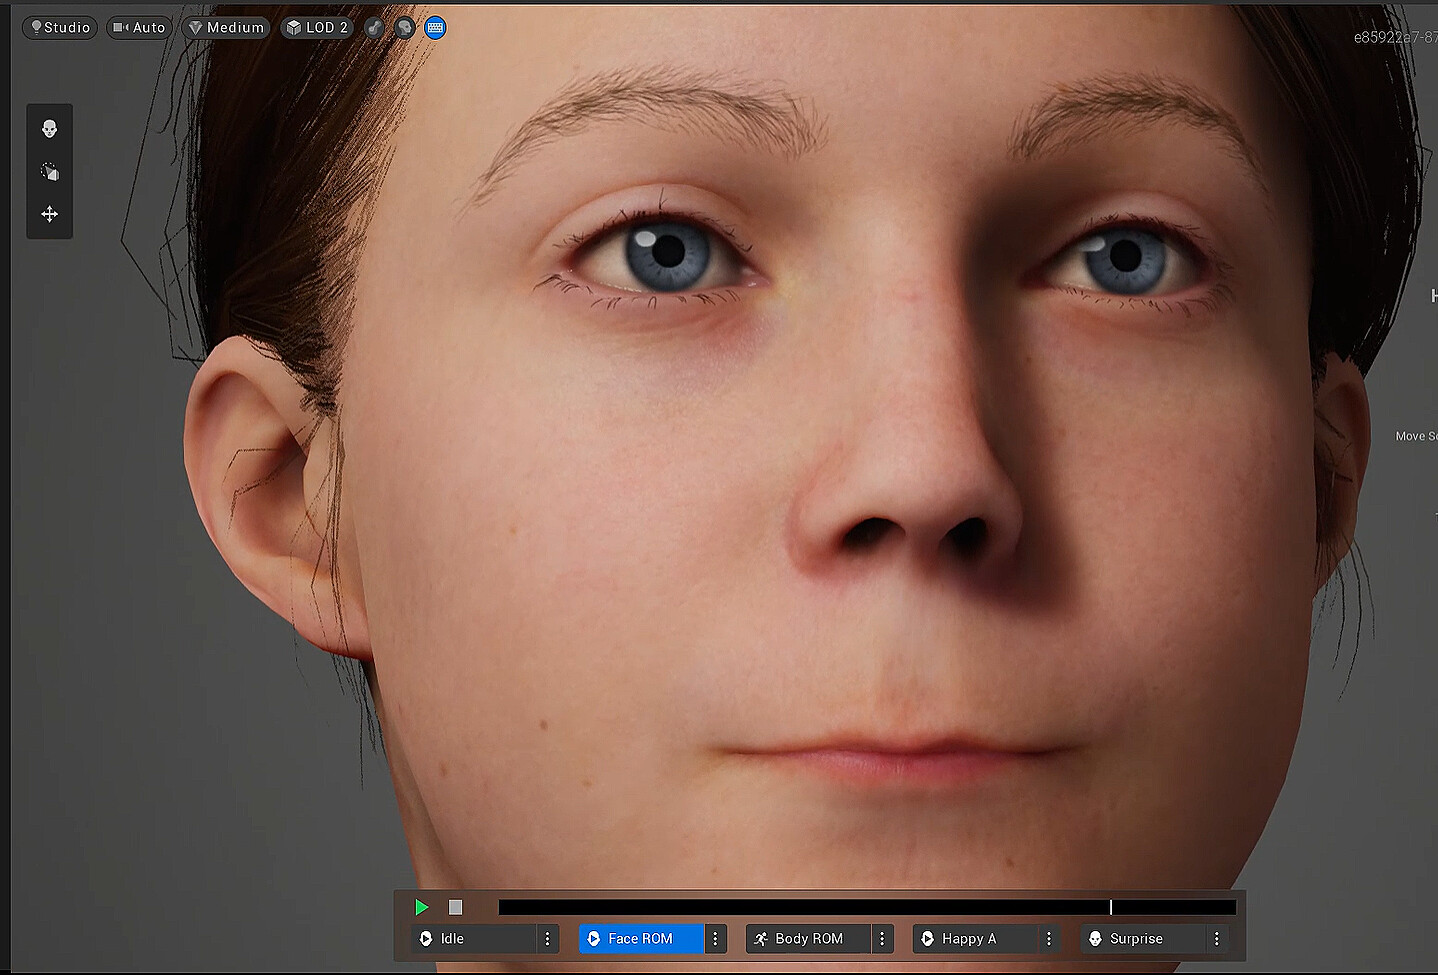Select the sculpt cube tool in left toolbar
Viewport: 1438px width, 975px height.
click(x=49, y=172)
